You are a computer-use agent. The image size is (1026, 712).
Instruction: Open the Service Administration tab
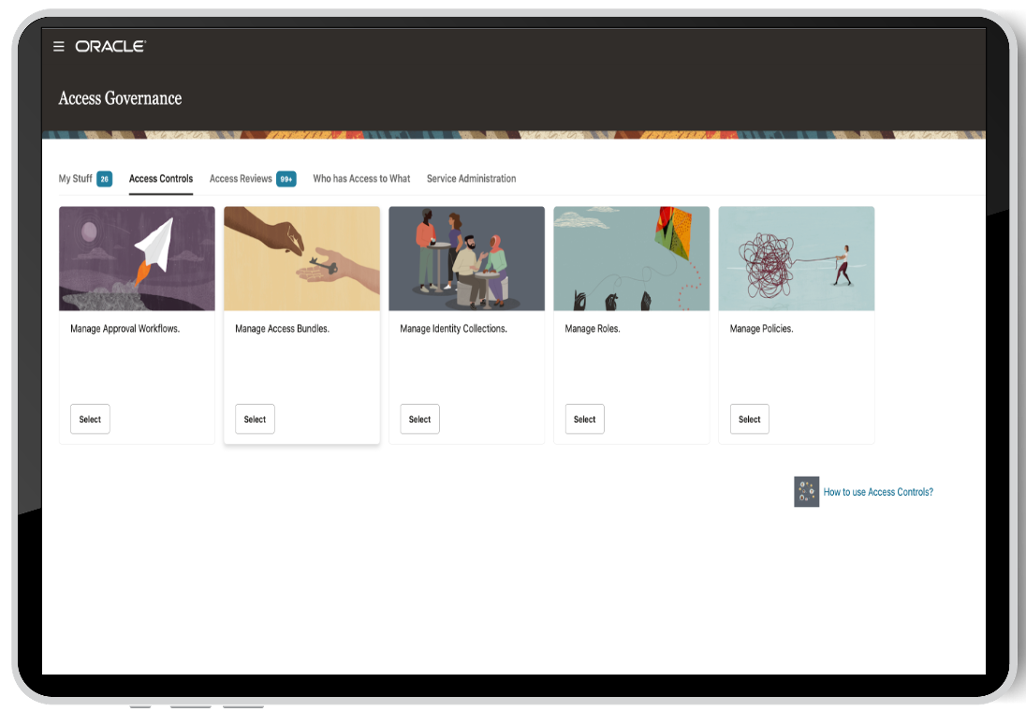coord(471,178)
